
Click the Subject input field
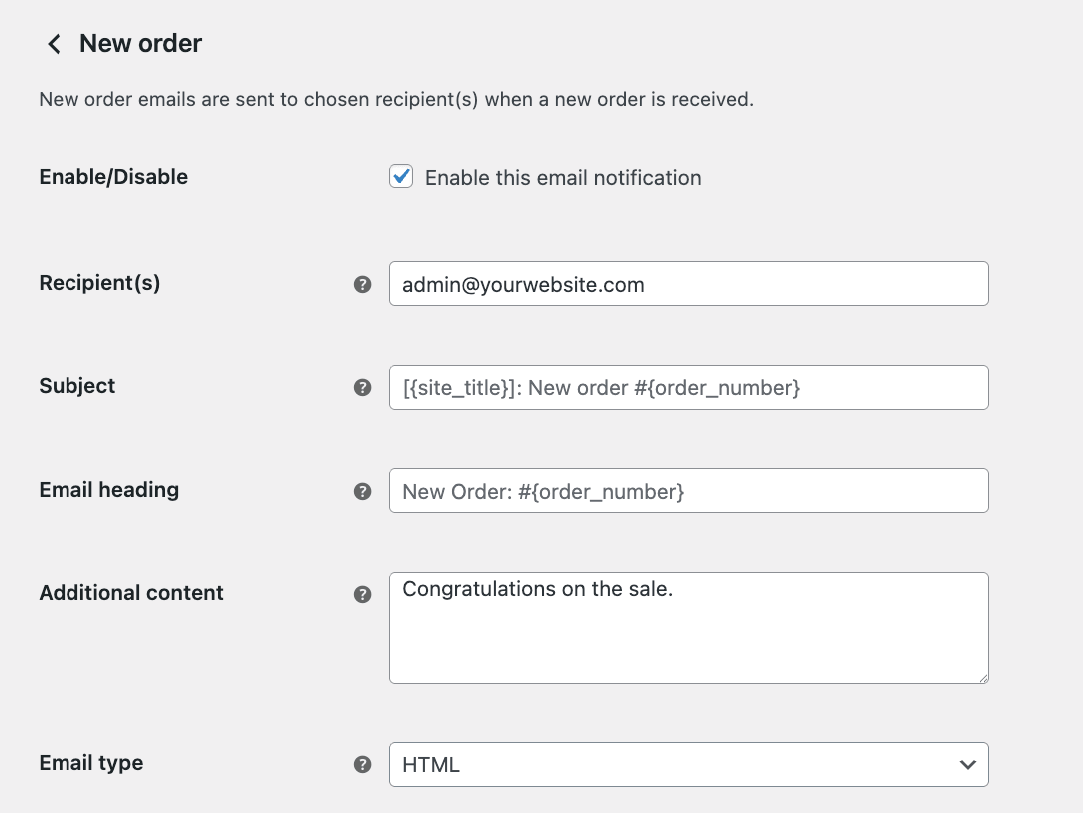tap(688, 387)
